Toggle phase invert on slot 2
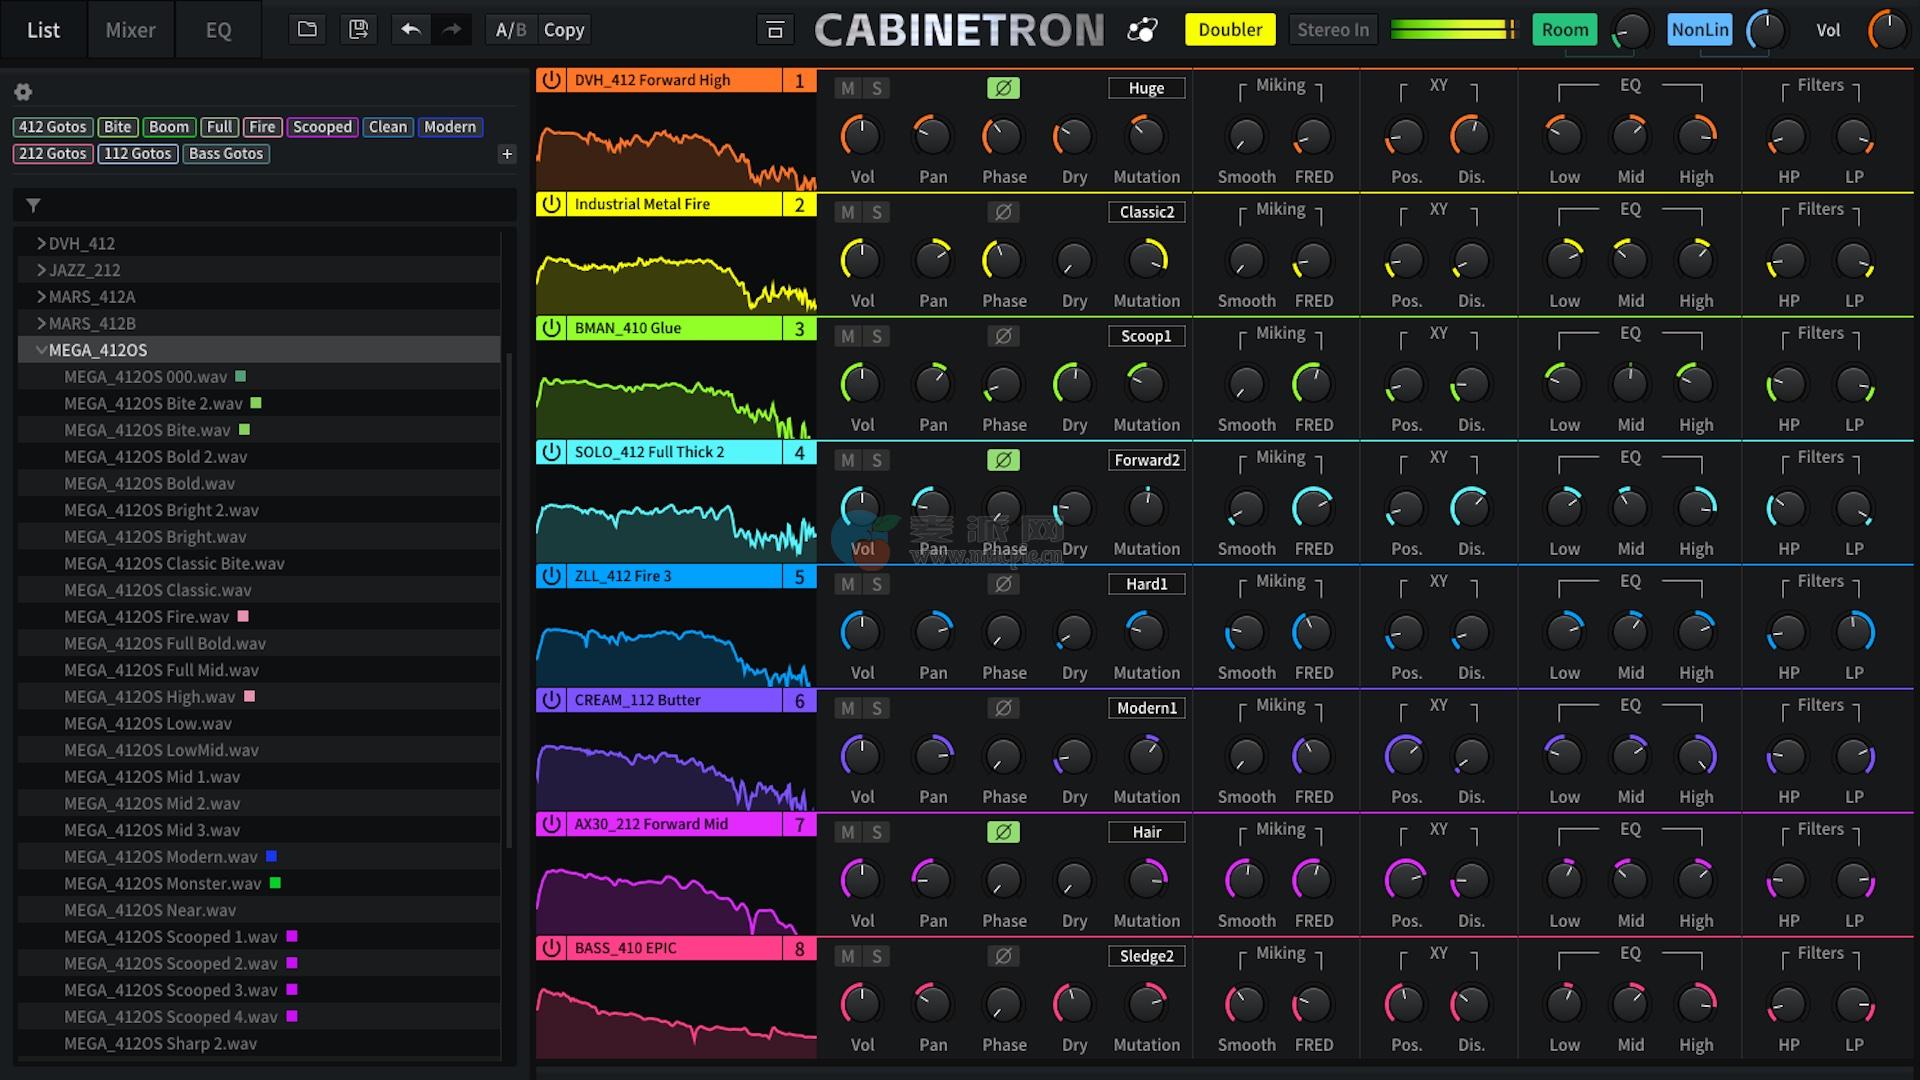 tap(1003, 212)
